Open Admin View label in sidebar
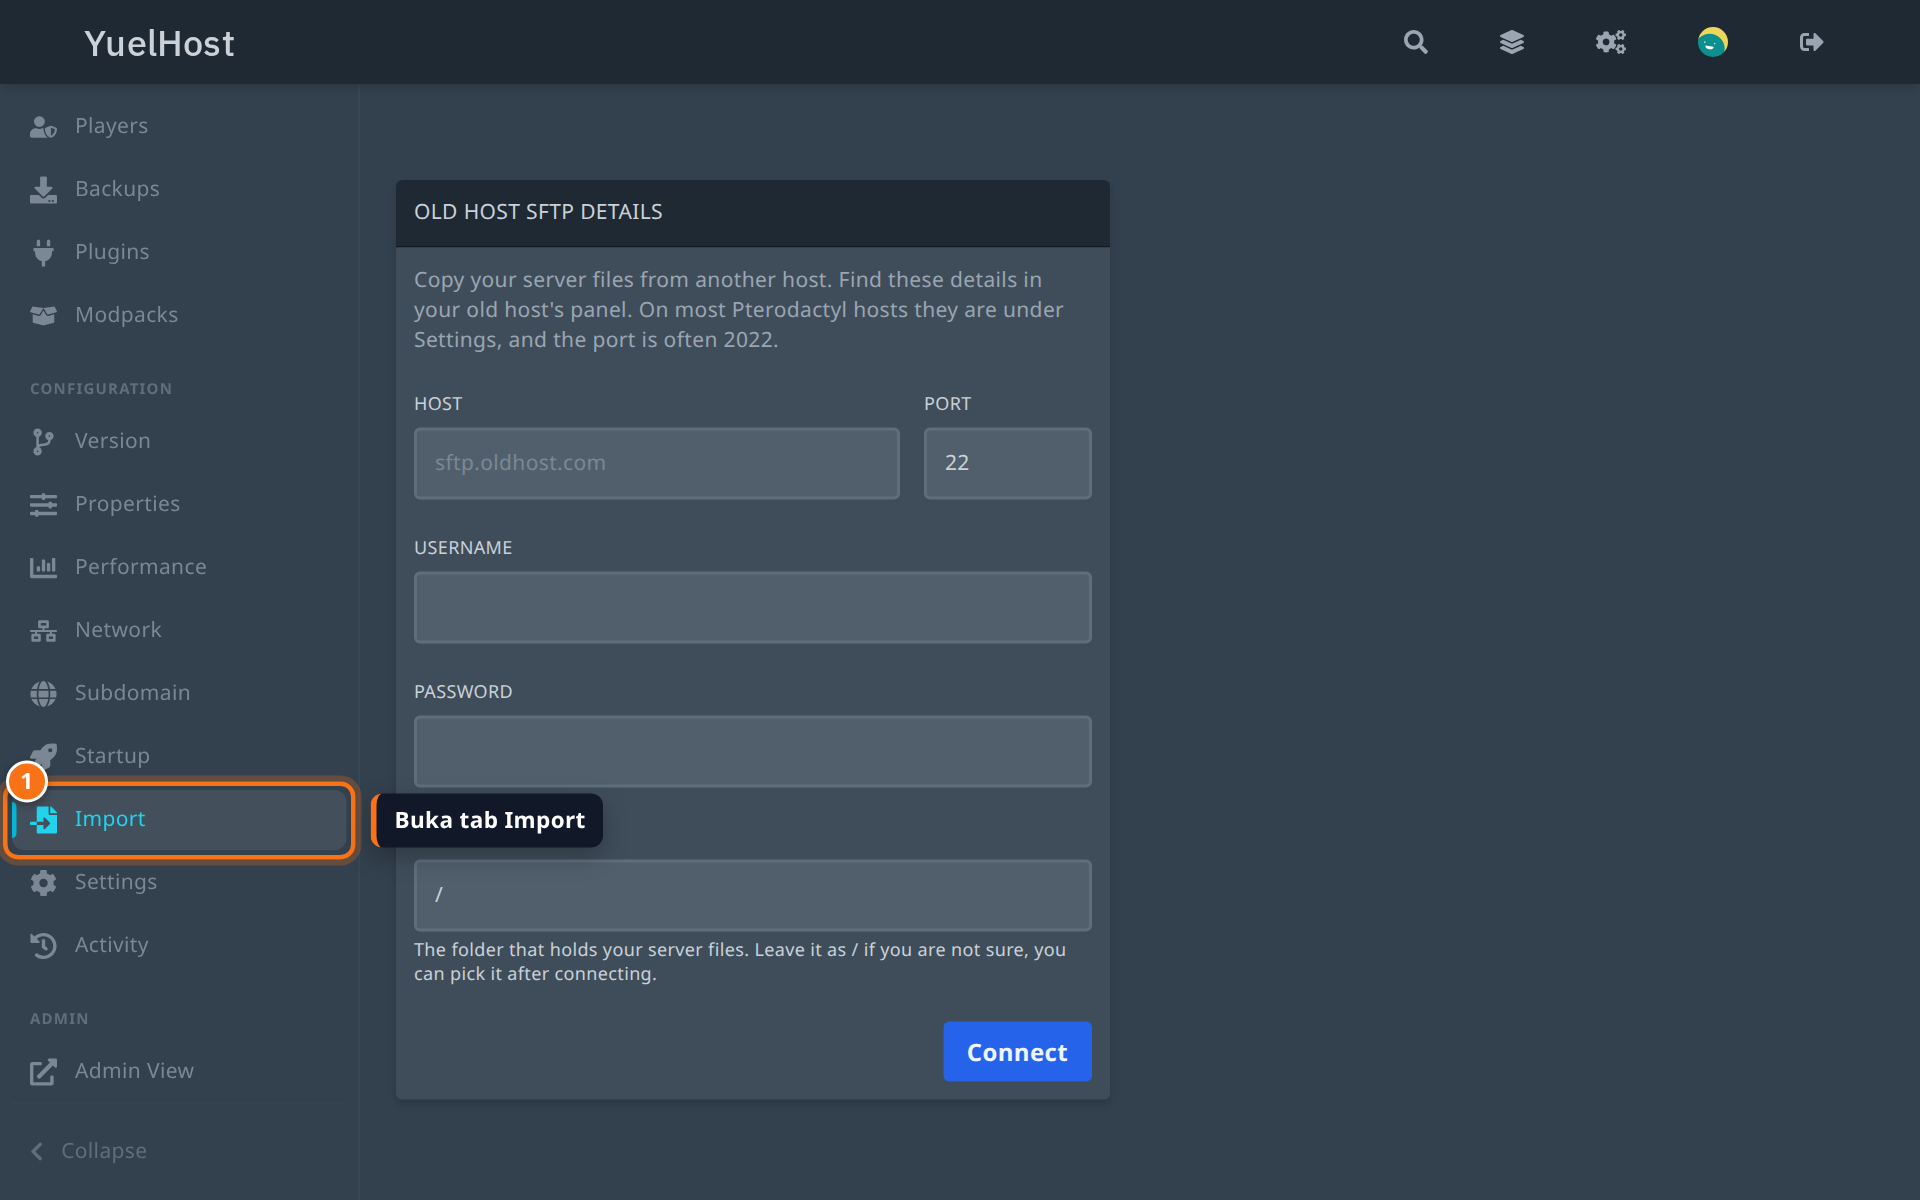 [135, 1071]
